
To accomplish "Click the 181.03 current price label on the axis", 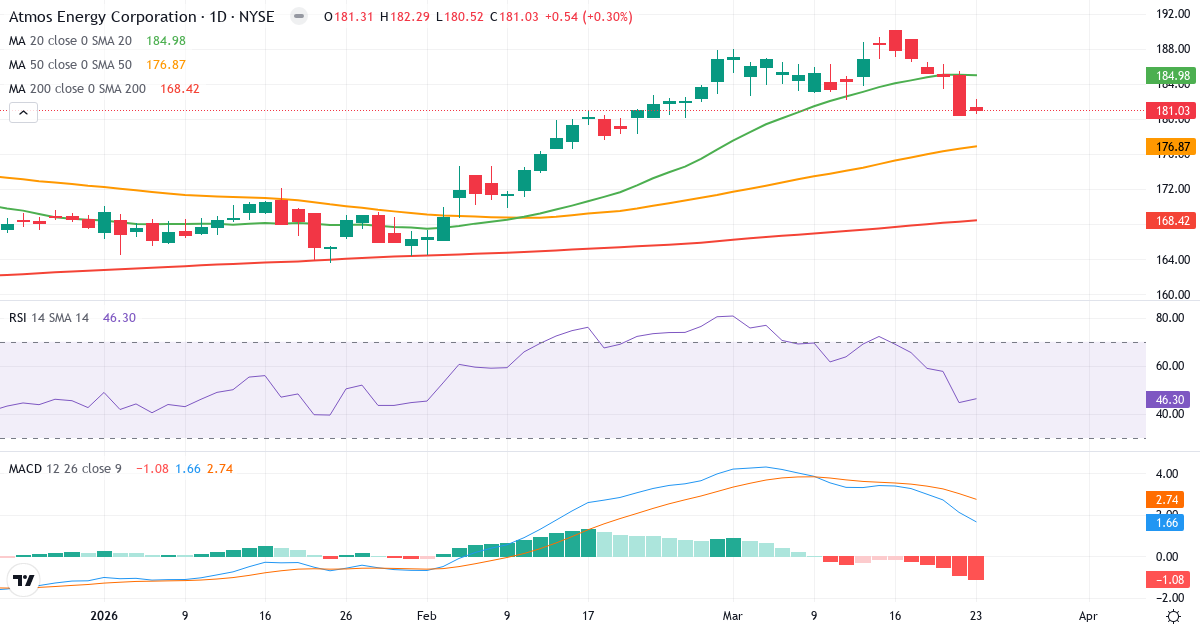I will [x=1166, y=111].
